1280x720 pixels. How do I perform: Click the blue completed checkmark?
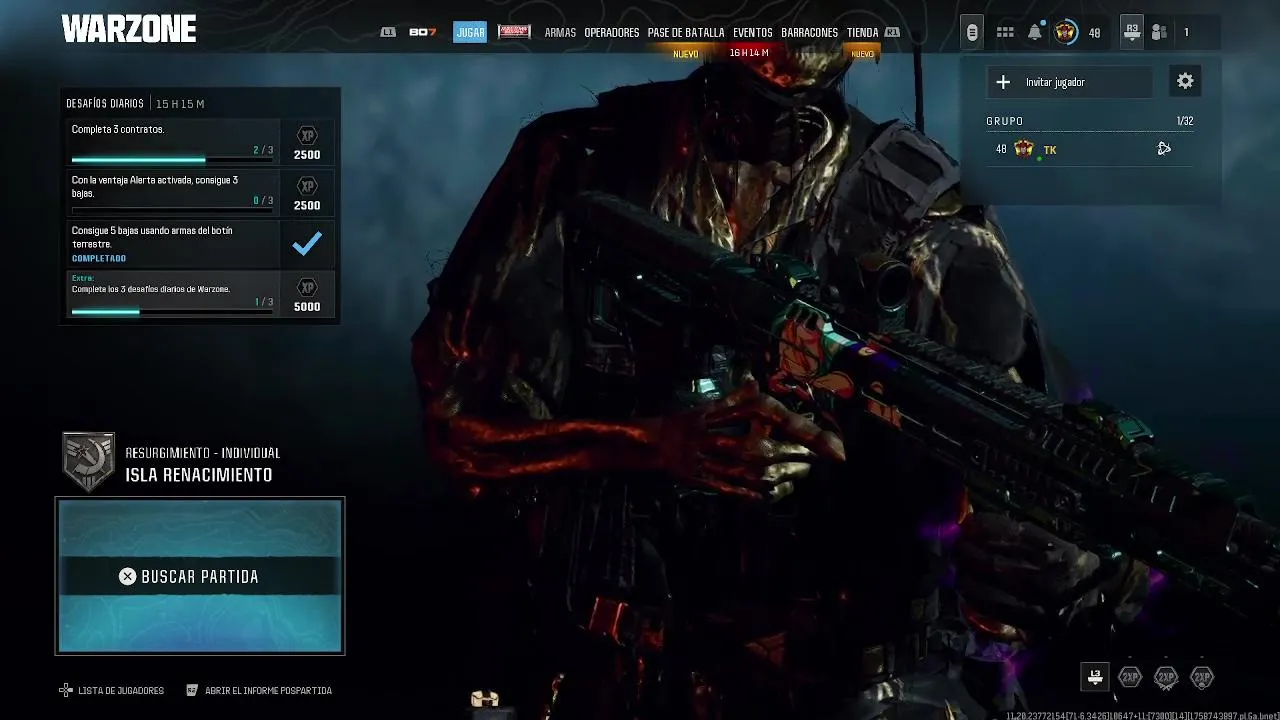pyautogui.click(x=307, y=244)
